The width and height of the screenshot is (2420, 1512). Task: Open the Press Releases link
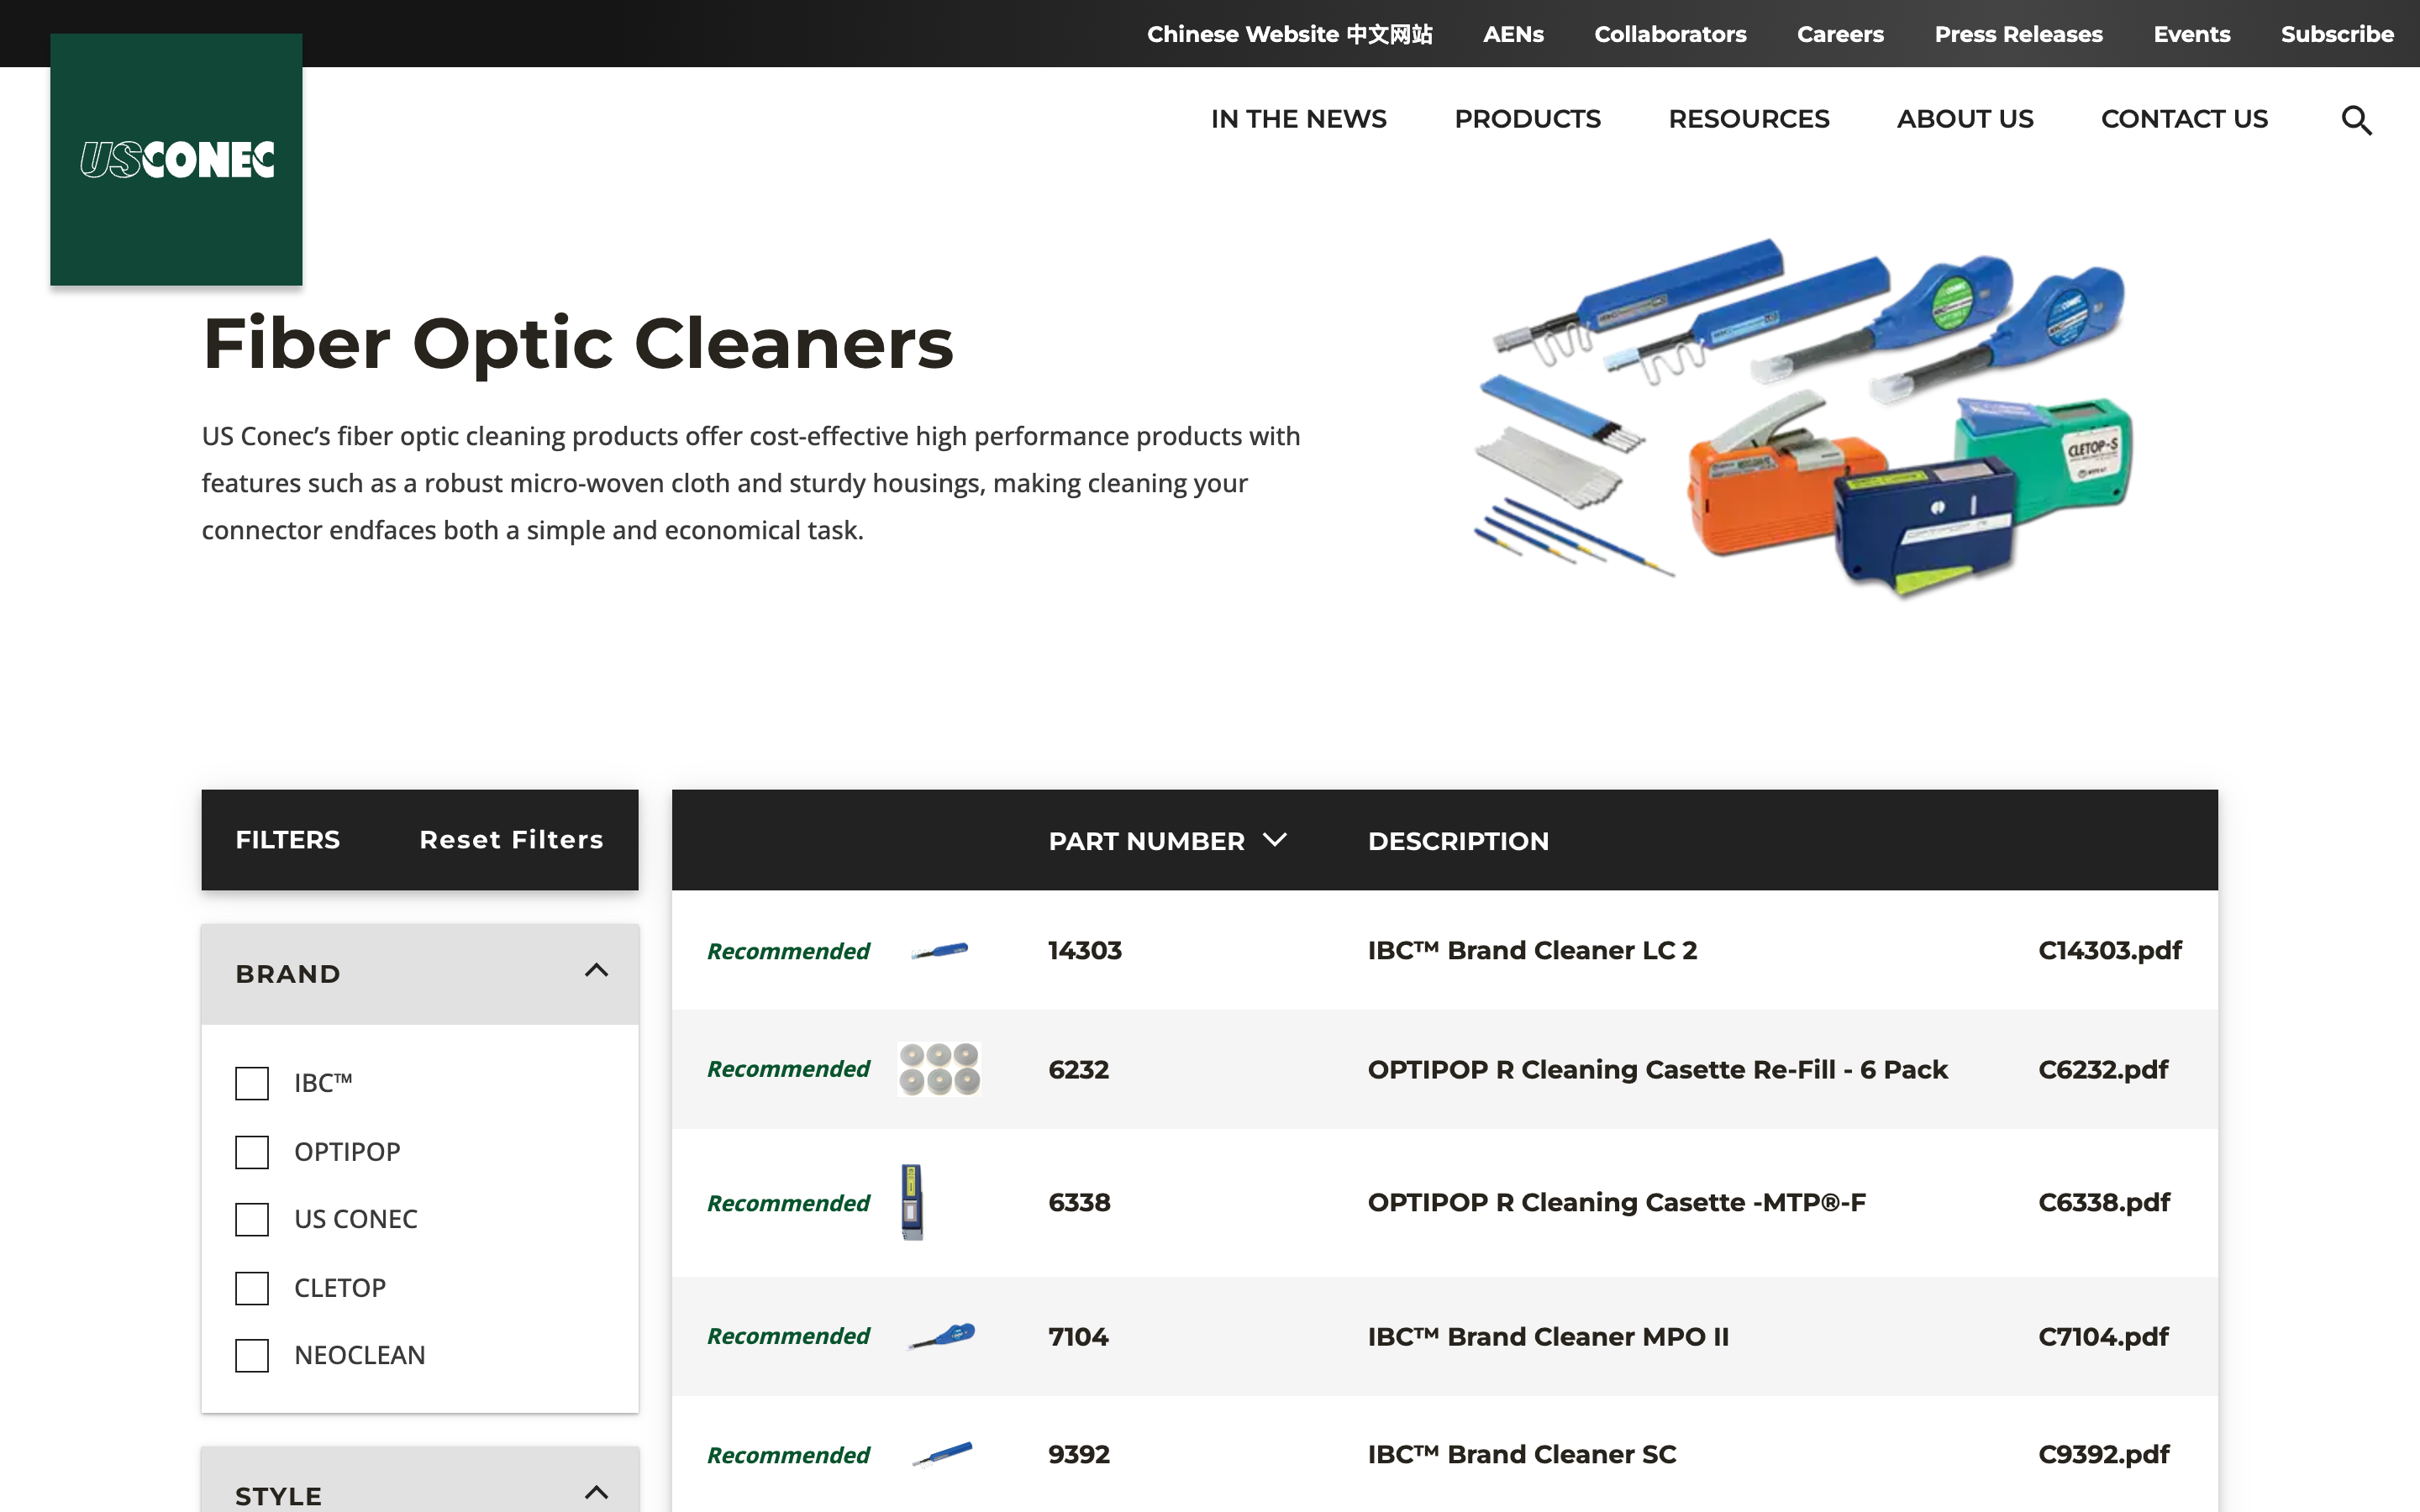click(2018, 34)
